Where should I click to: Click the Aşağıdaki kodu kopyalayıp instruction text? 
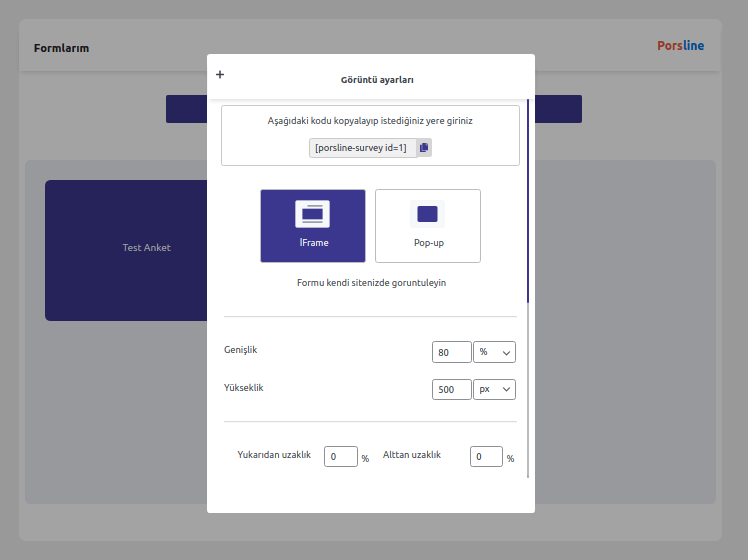tap(370, 121)
